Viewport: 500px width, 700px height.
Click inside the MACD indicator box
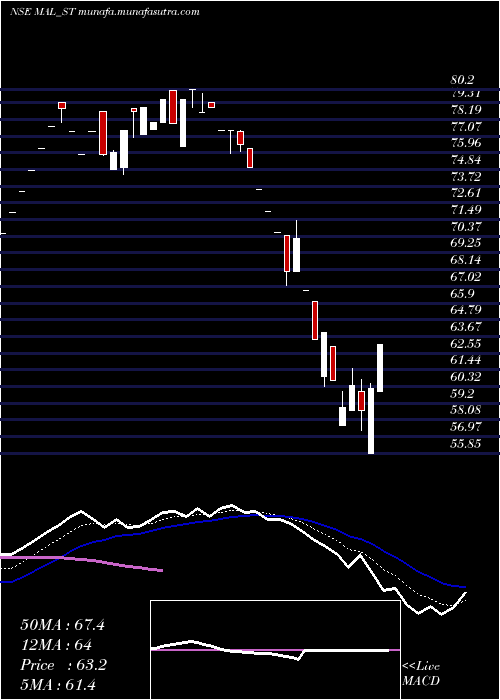point(275,650)
